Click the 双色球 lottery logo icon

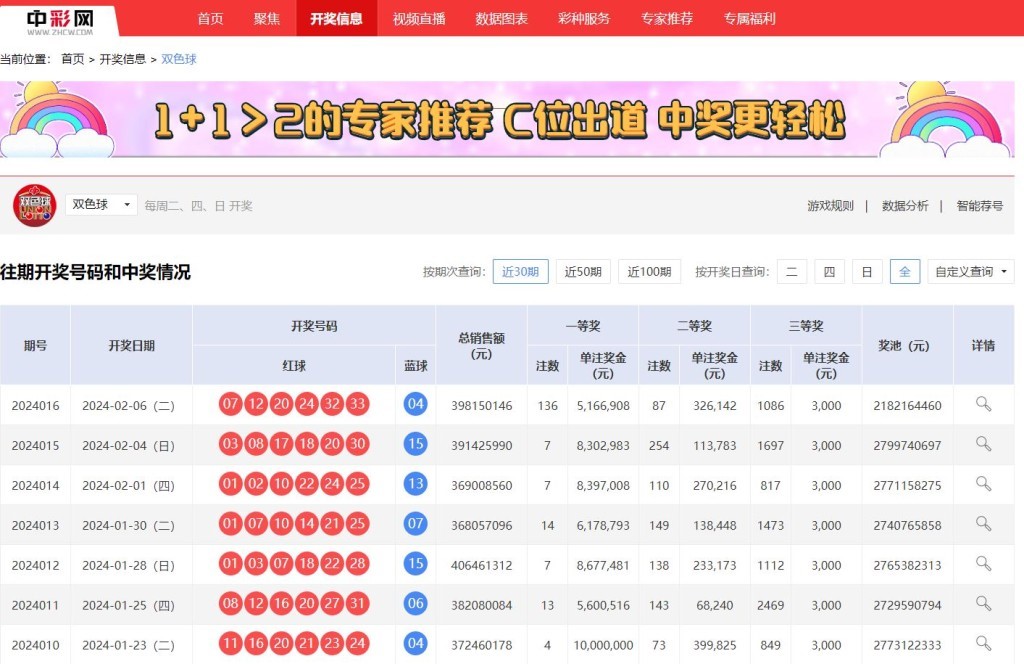[x=35, y=206]
